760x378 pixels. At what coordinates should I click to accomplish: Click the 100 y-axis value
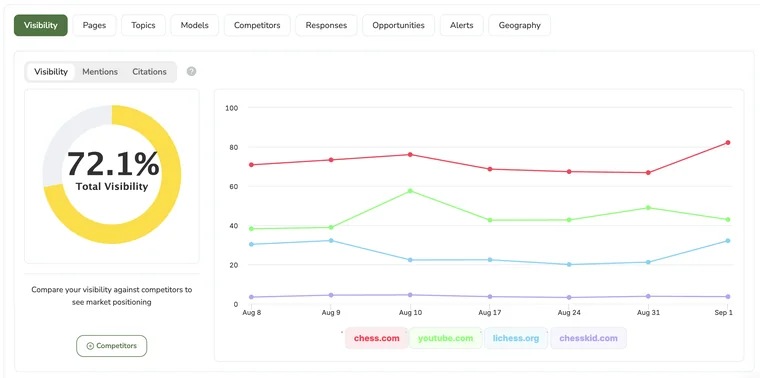[x=232, y=108]
